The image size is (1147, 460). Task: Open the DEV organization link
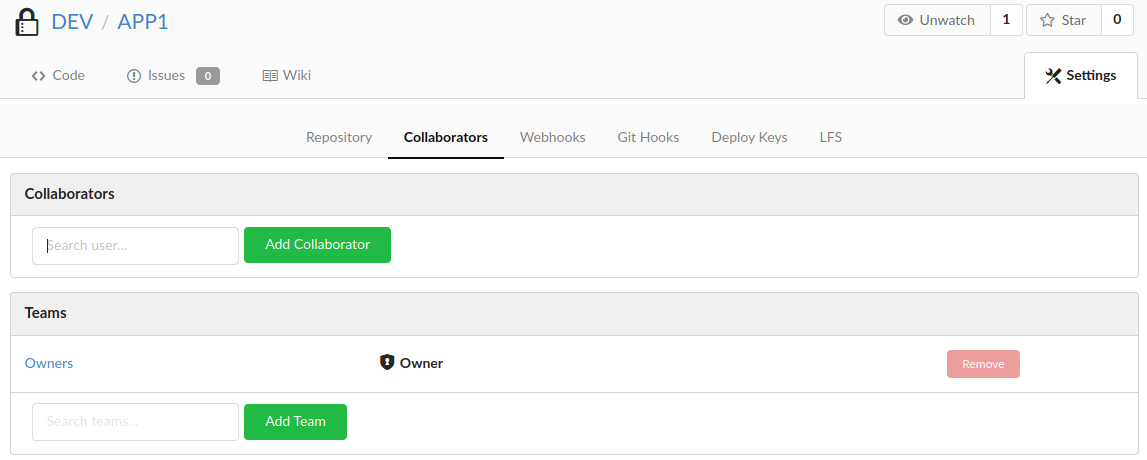[72, 21]
